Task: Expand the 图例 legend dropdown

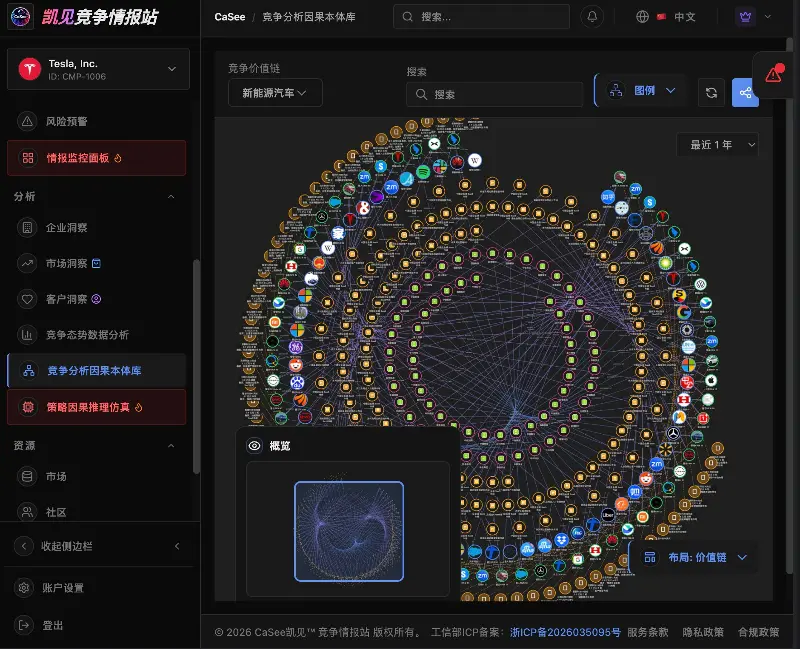Action: [641, 91]
